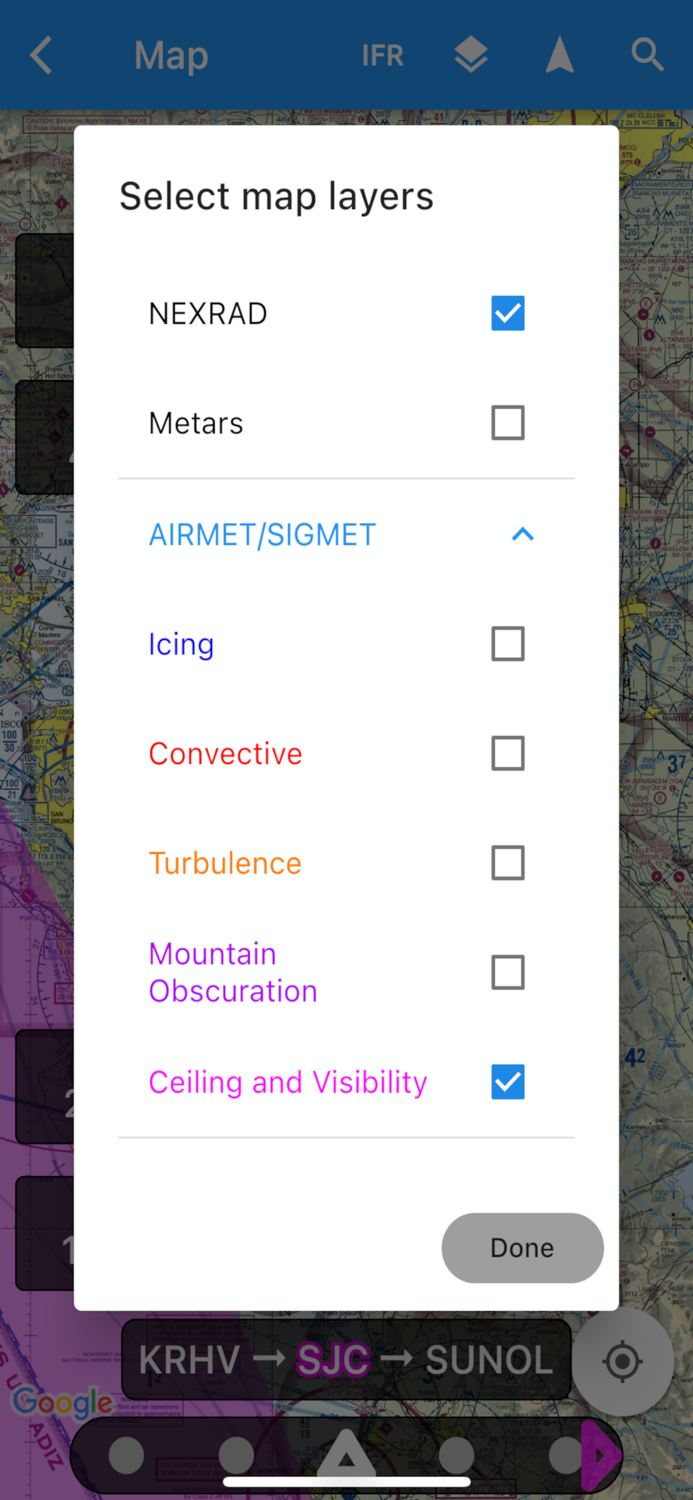This screenshot has width=693, height=1500.
Task: Check the Turbulence layer box
Action: 508,862
